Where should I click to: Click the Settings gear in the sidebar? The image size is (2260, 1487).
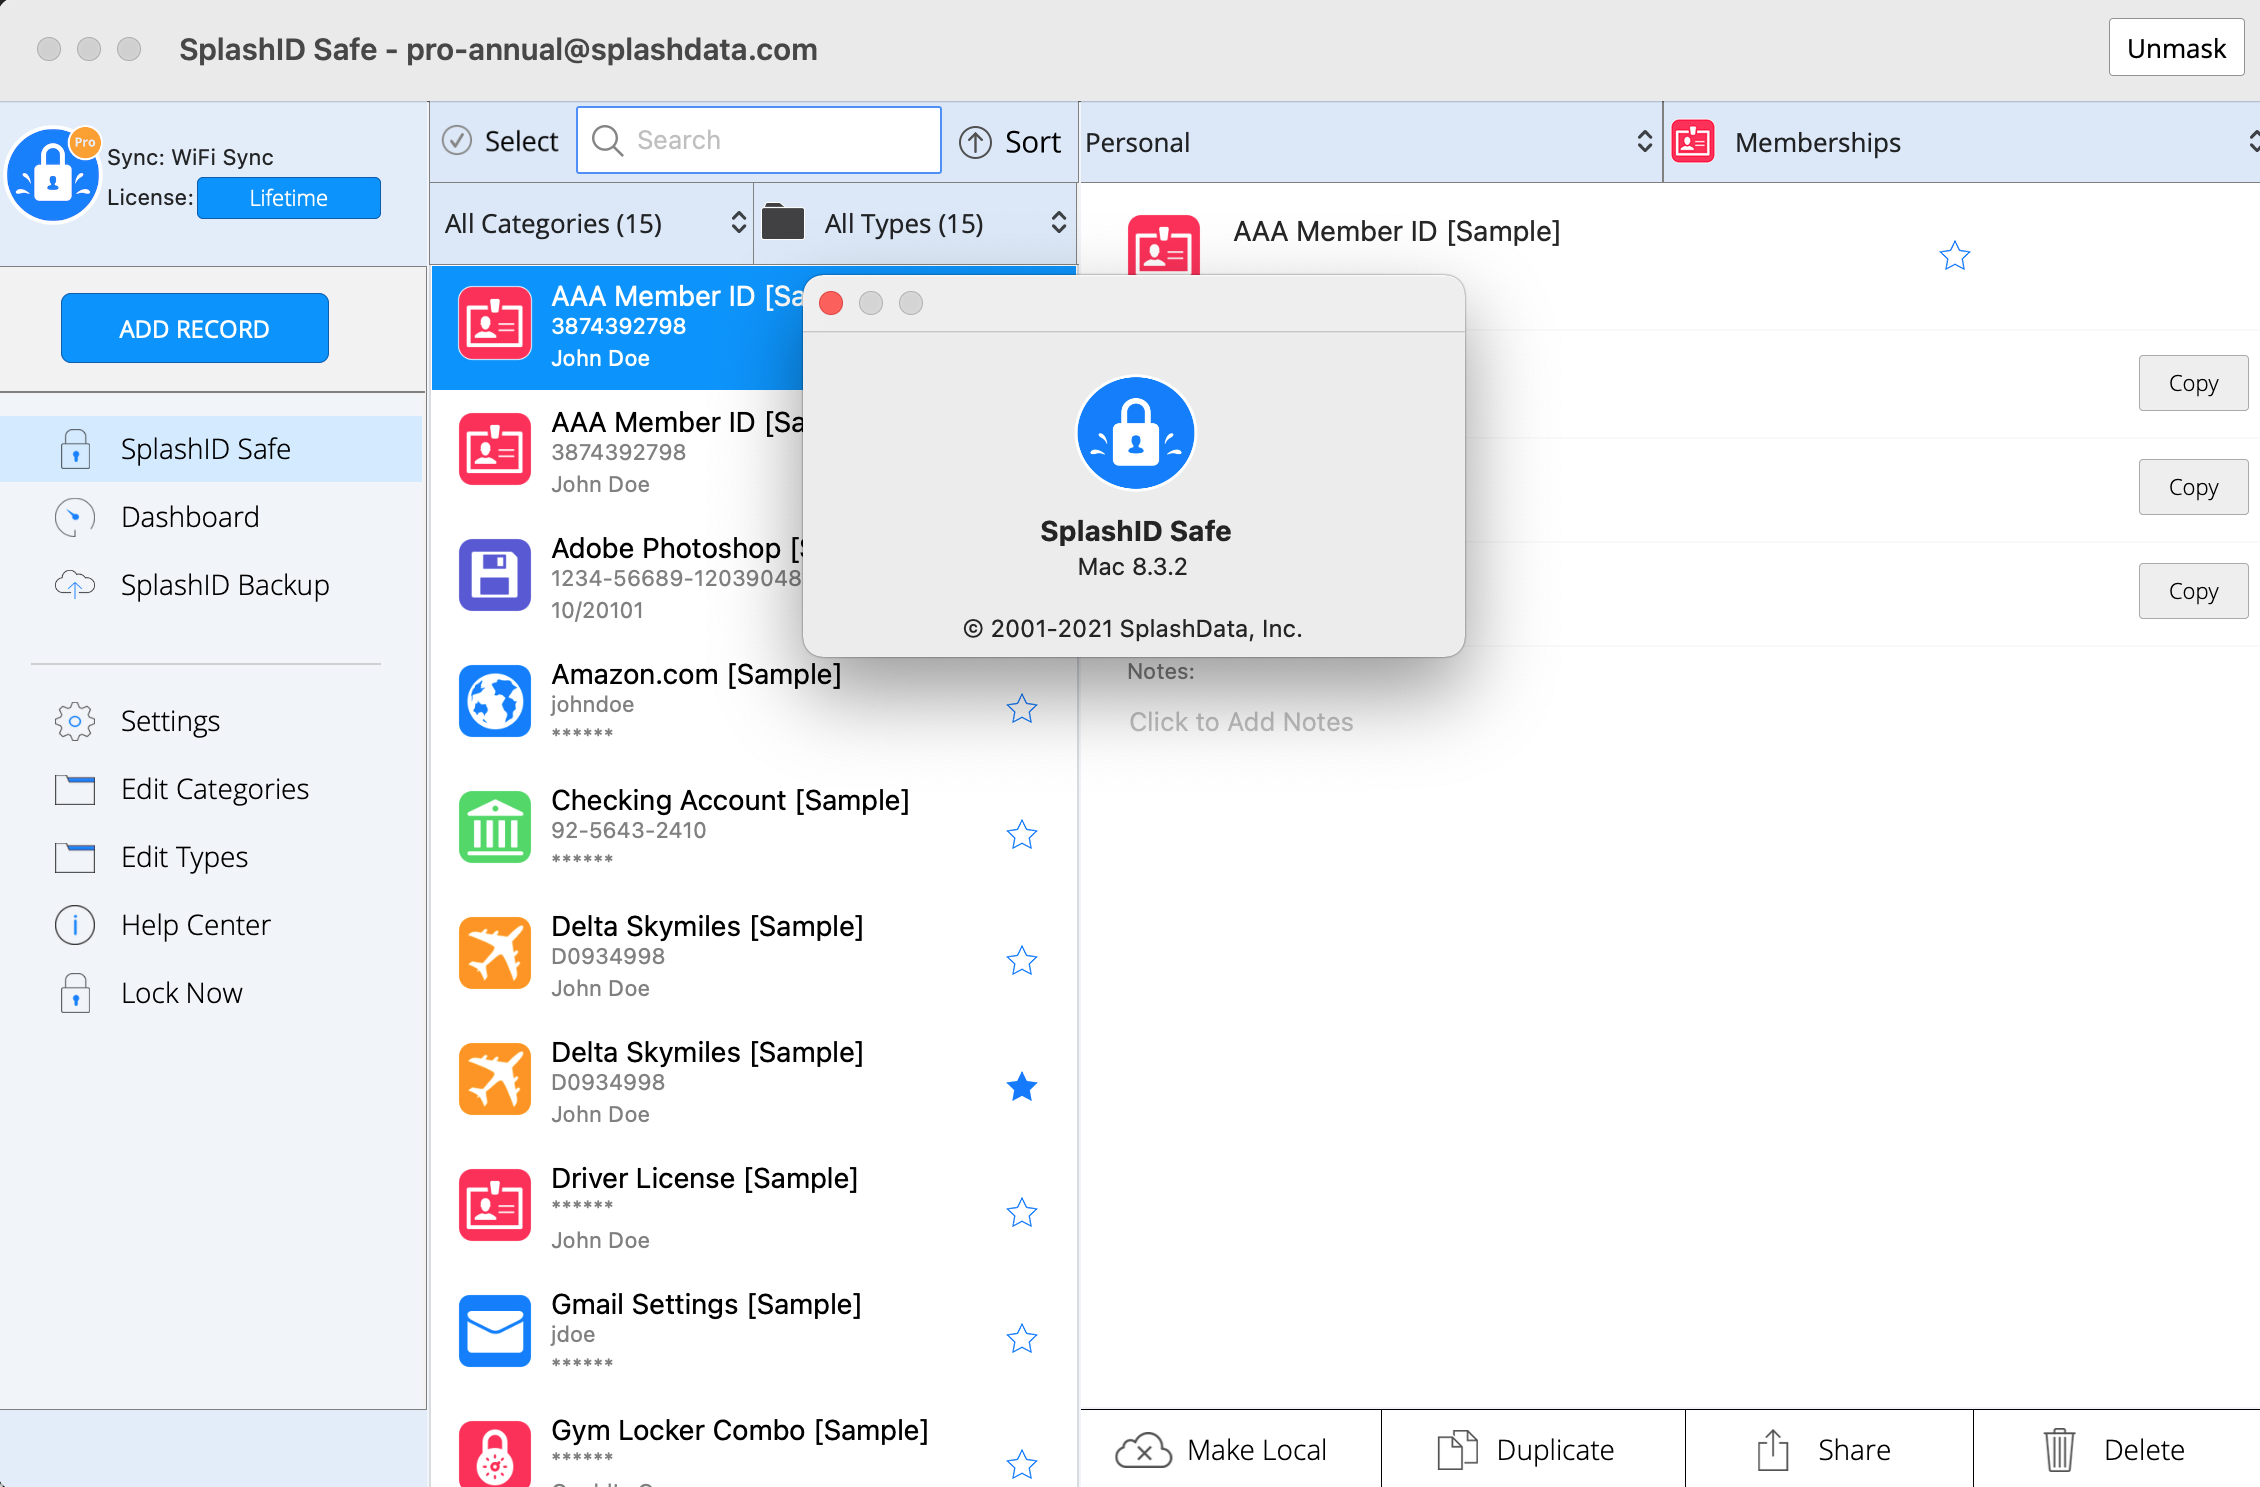pyautogui.click(x=75, y=721)
